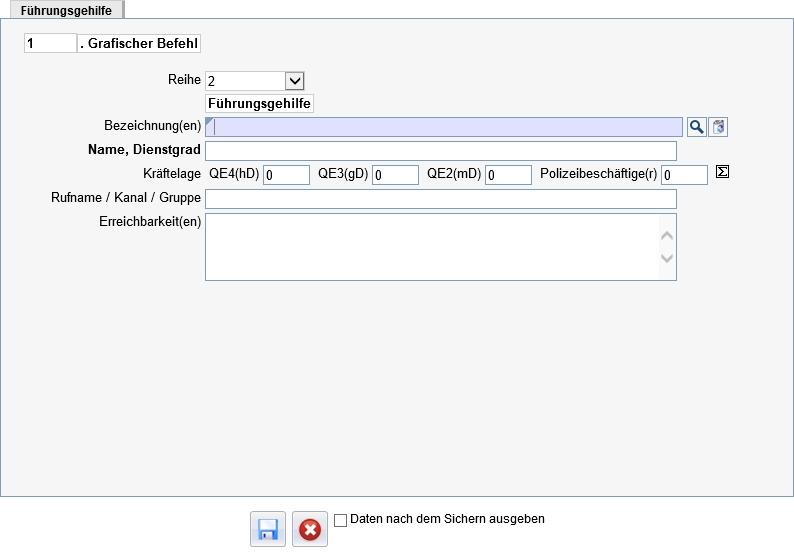Click the sigma sum icon after Polizeibeschäftigte(r)
This screenshot has height=559, width=794.
[x=722, y=172]
